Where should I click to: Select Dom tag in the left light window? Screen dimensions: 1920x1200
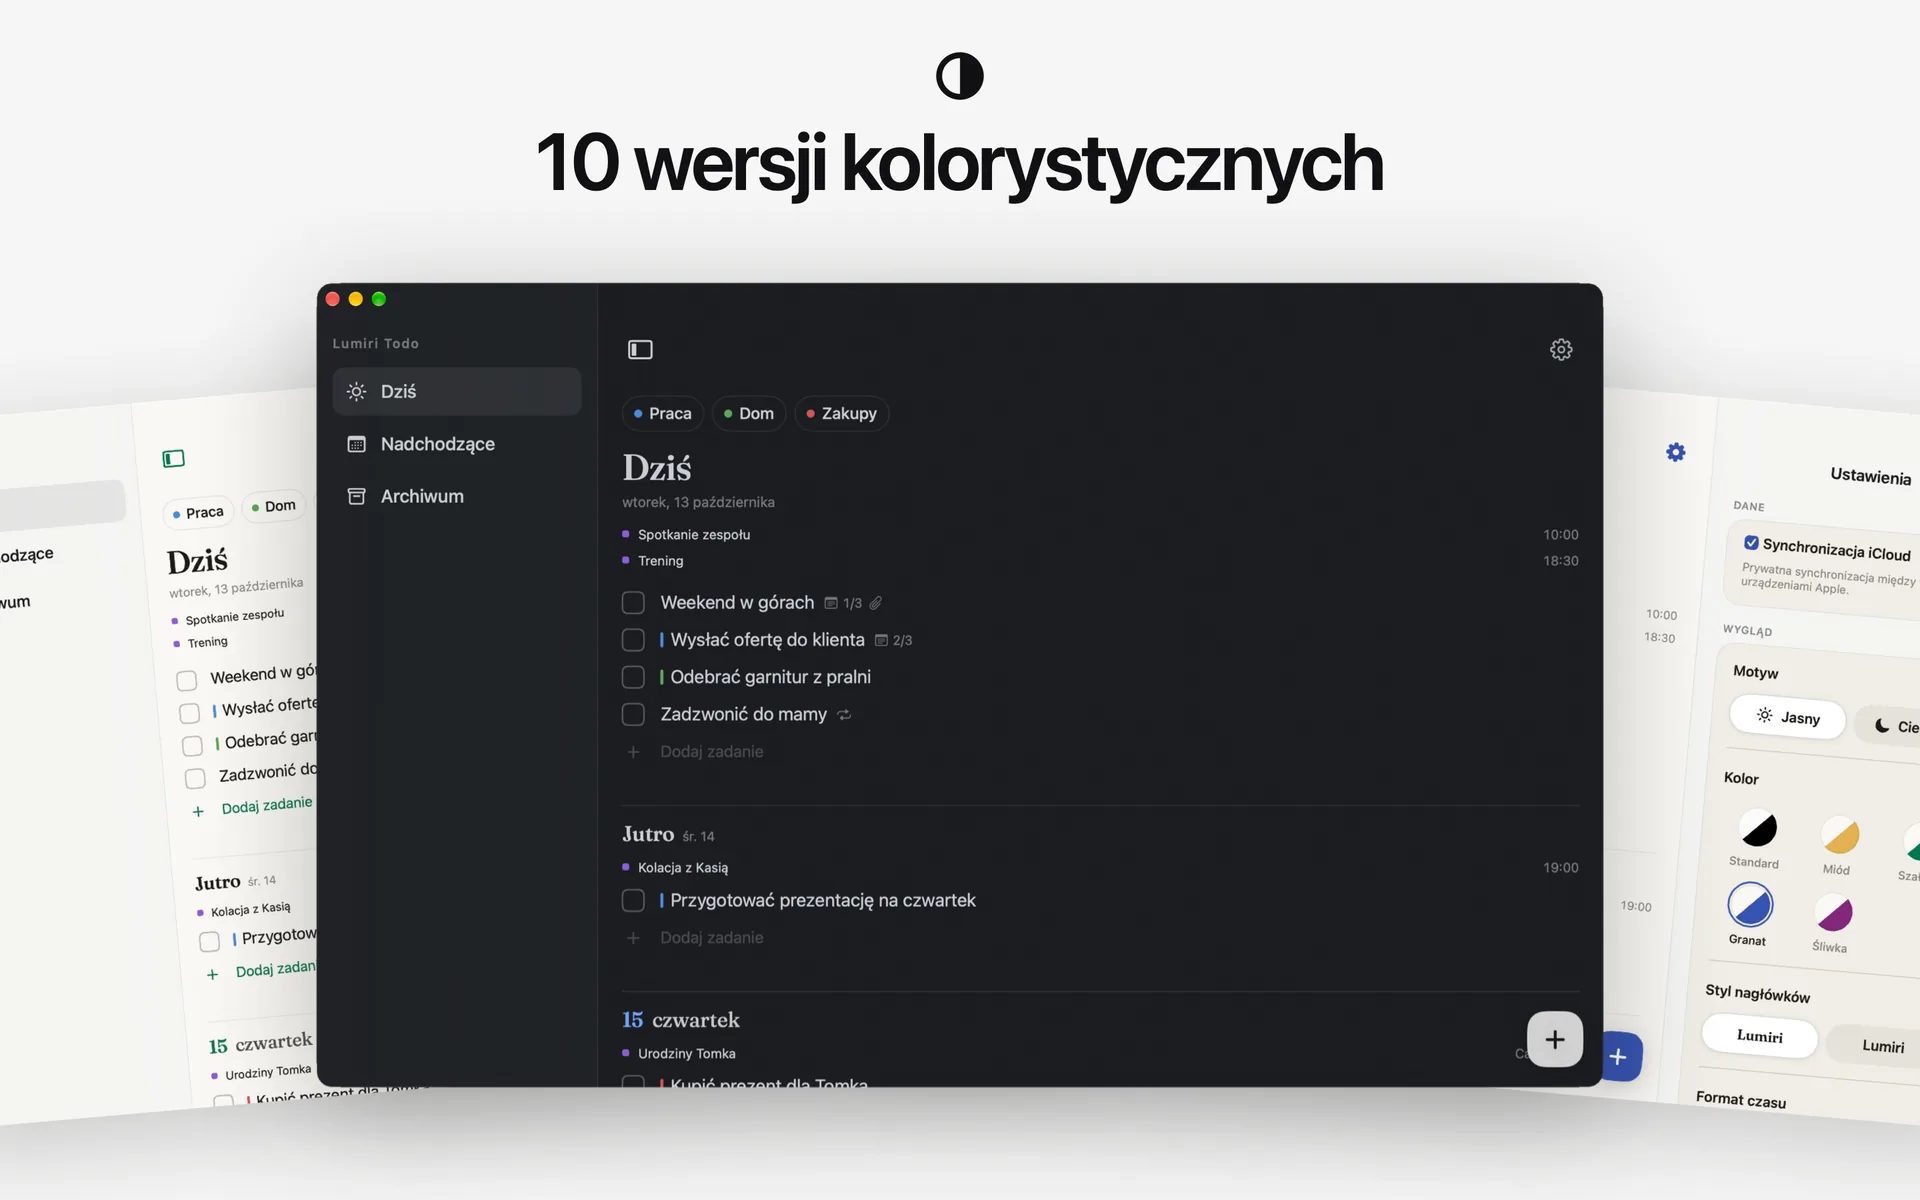tap(274, 506)
